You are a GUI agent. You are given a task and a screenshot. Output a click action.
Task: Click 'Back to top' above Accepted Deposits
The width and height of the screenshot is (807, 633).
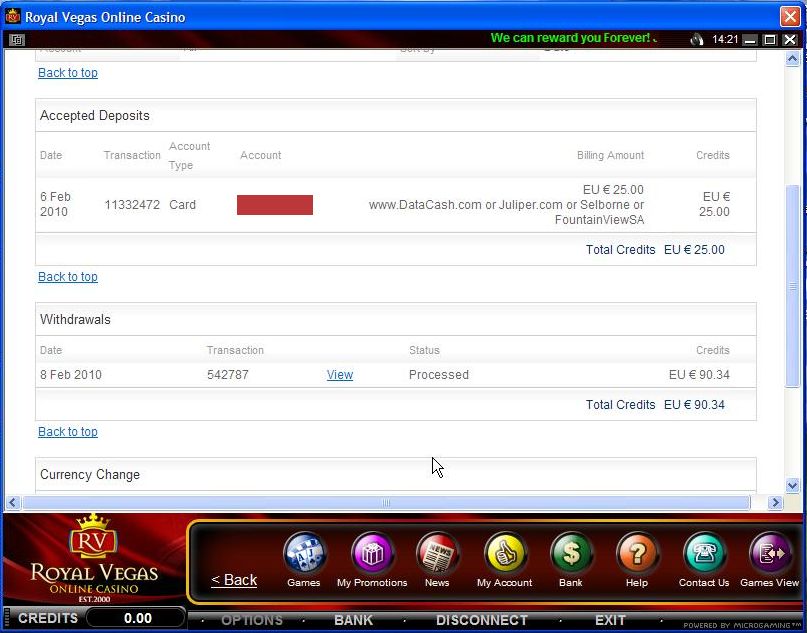click(x=68, y=73)
